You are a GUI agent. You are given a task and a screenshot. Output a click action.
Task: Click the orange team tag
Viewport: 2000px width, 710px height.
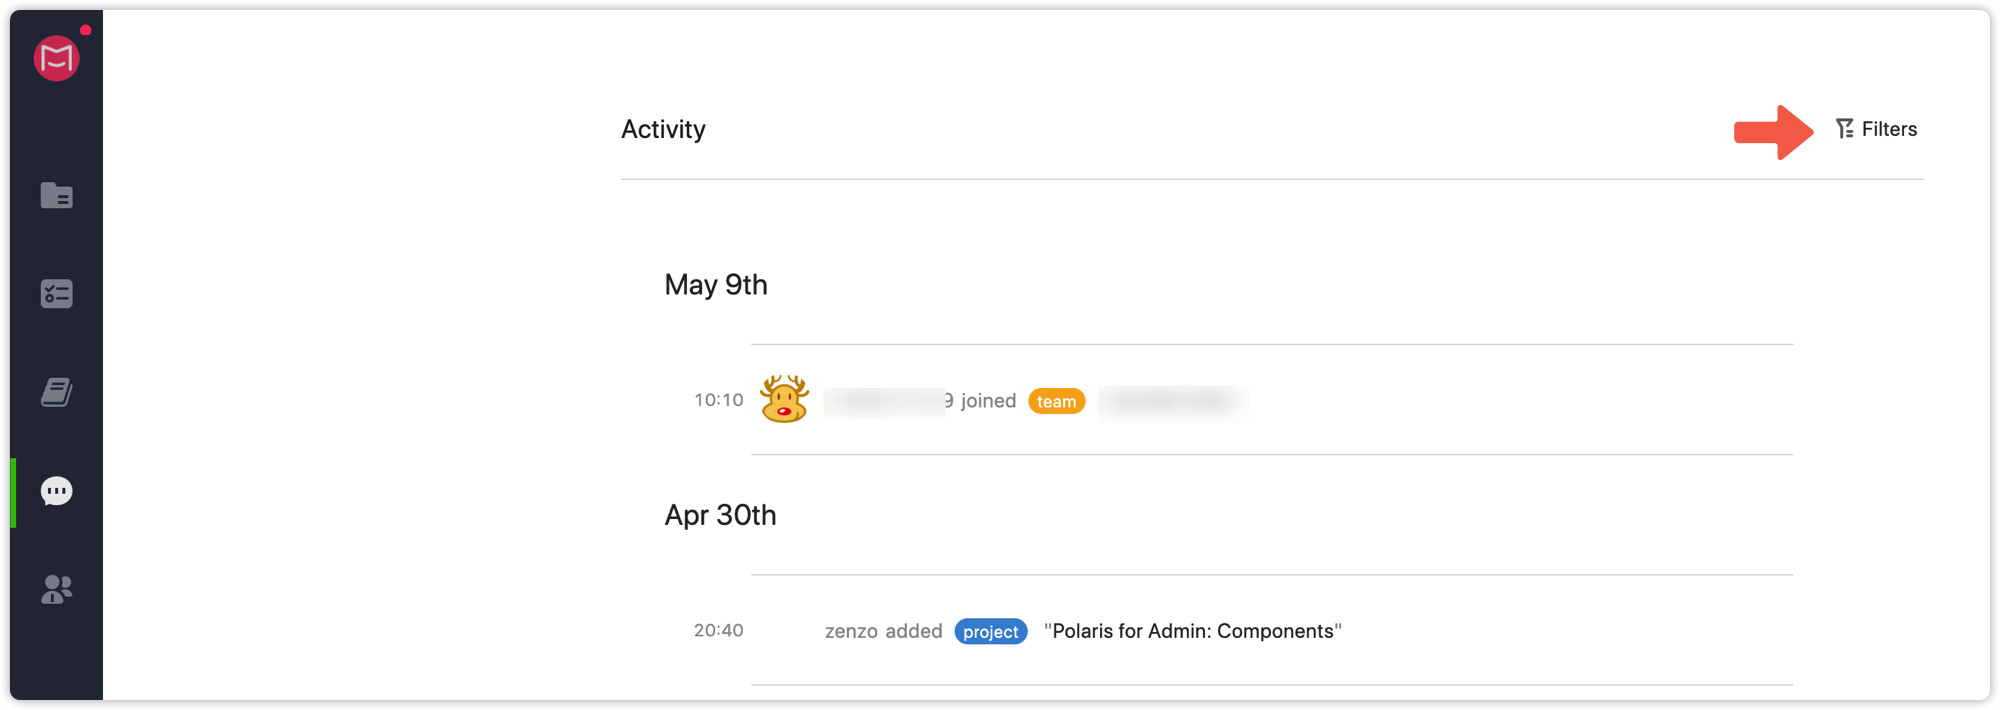[x=1057, y=401]
